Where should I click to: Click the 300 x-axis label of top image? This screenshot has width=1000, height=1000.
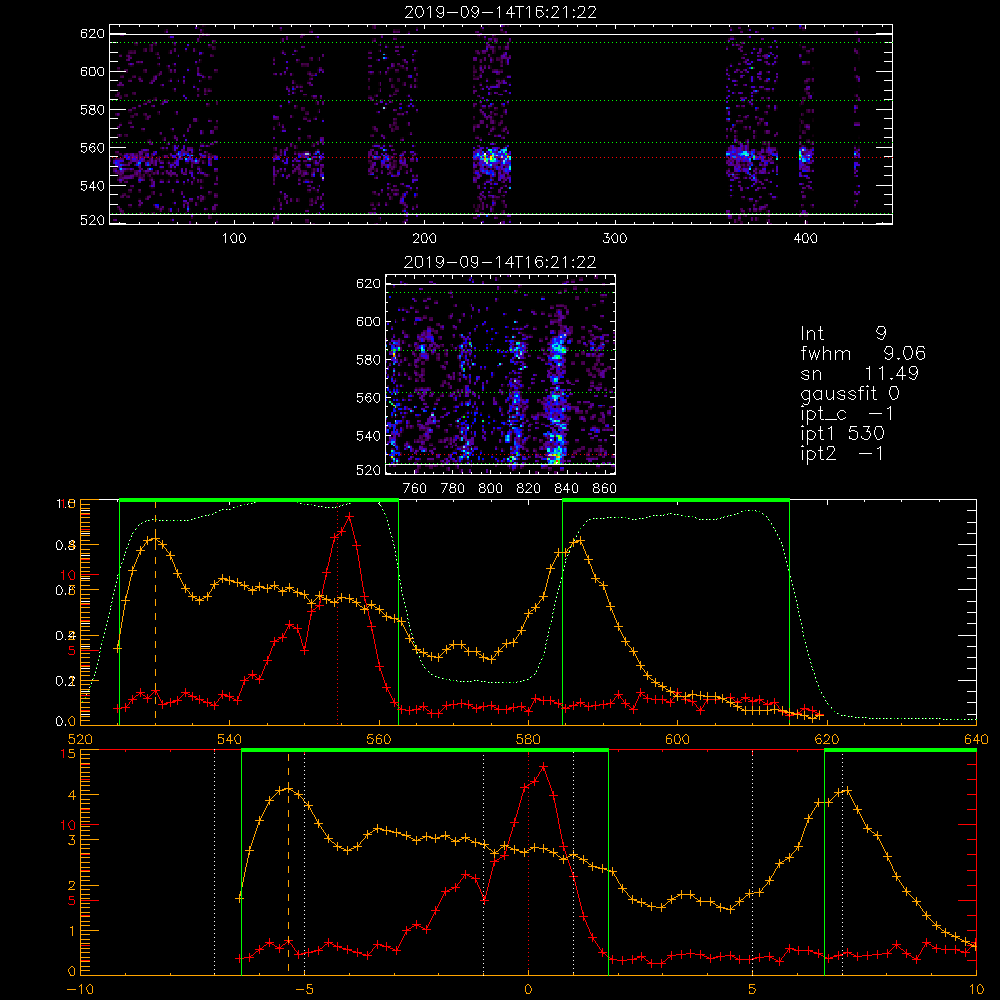pos(614,239)
